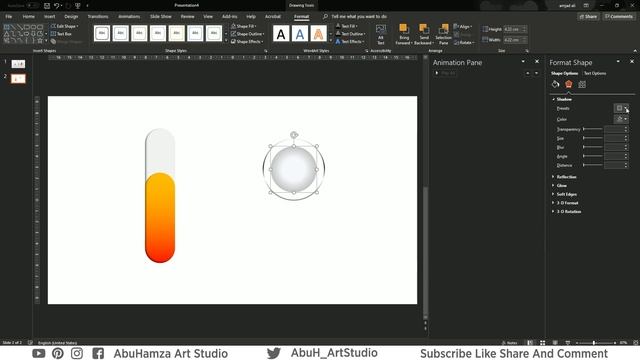Open the Rotate dropdown
The image size is (640, 360).
(x=464, y=42)
